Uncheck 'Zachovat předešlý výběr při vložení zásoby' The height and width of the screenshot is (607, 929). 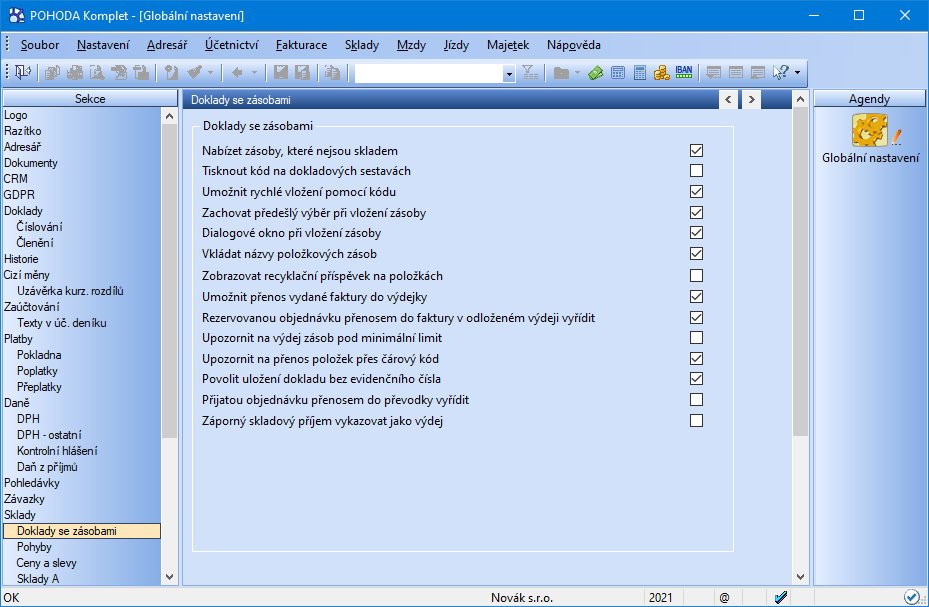pyautogui.click(x=697, y=213)
